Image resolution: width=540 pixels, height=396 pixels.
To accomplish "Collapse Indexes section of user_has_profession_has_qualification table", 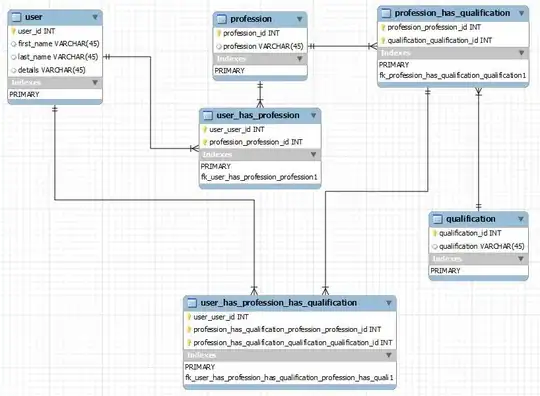I will coord(389,355).
